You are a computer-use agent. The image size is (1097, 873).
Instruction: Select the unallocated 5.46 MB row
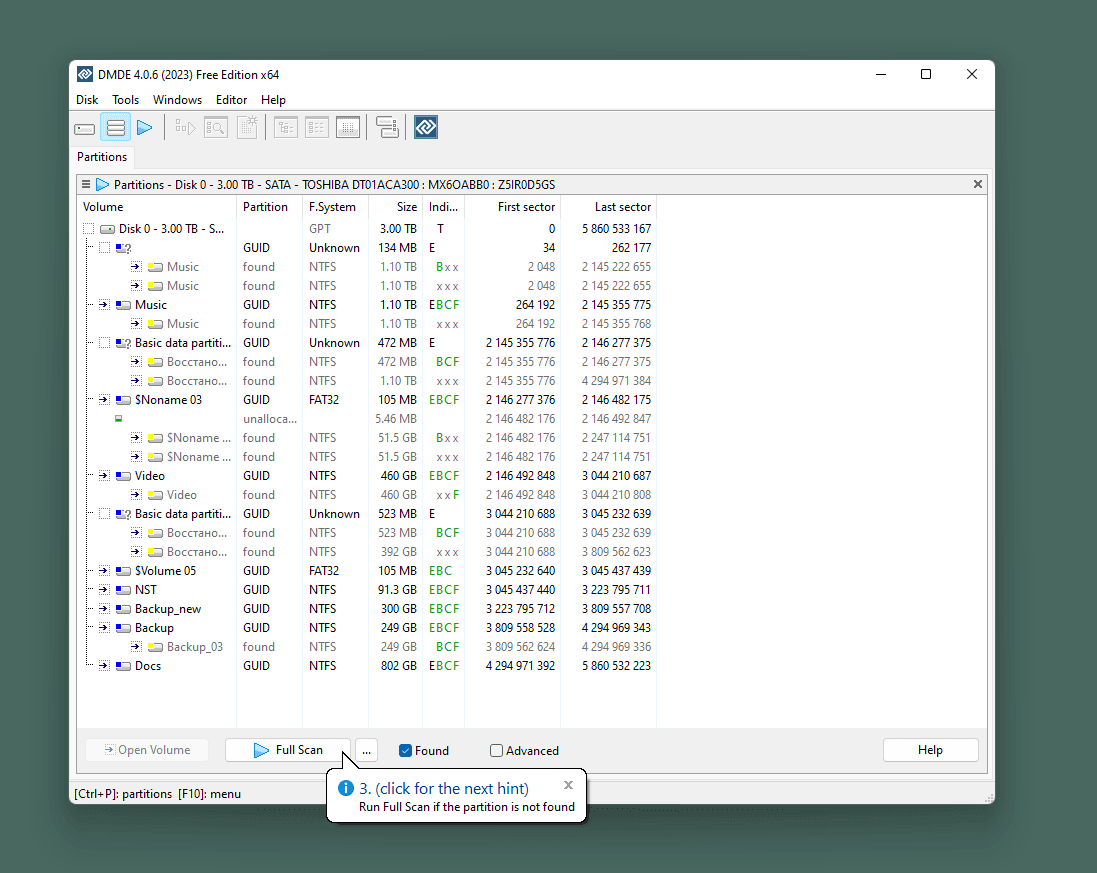click(x=367, y=418)
